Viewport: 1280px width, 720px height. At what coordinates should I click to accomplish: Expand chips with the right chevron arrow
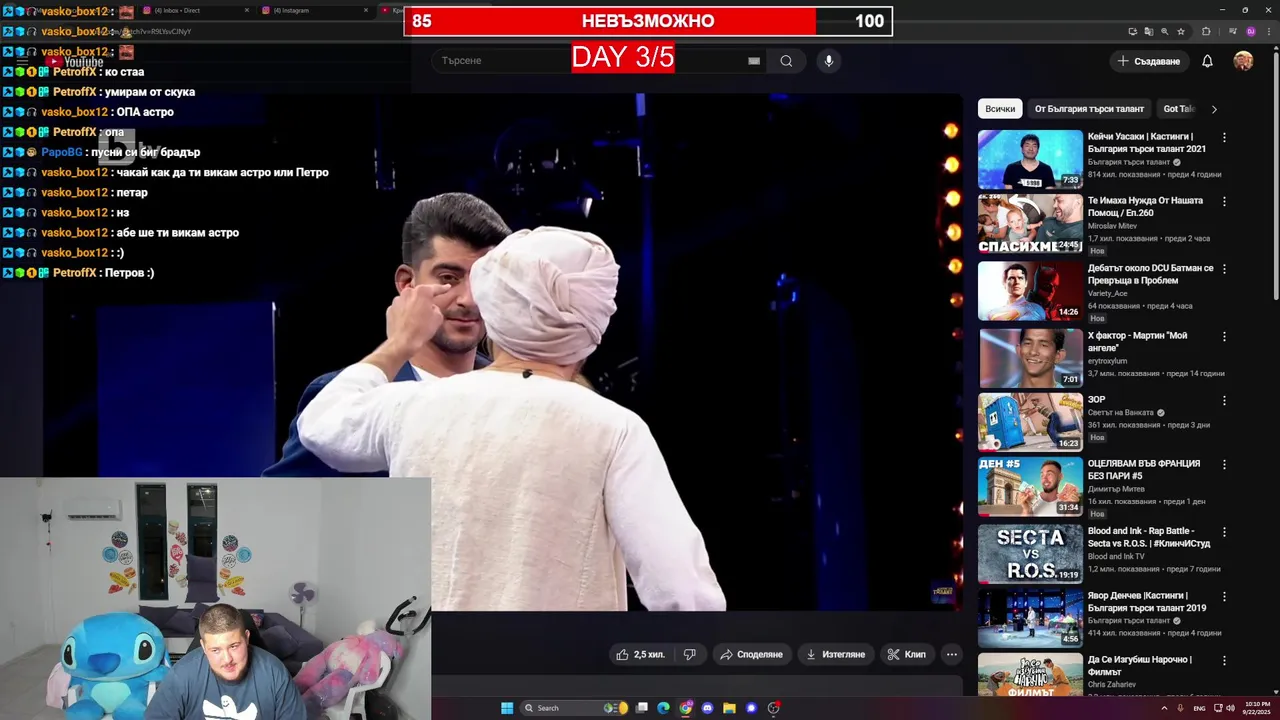pos(1214,109)
